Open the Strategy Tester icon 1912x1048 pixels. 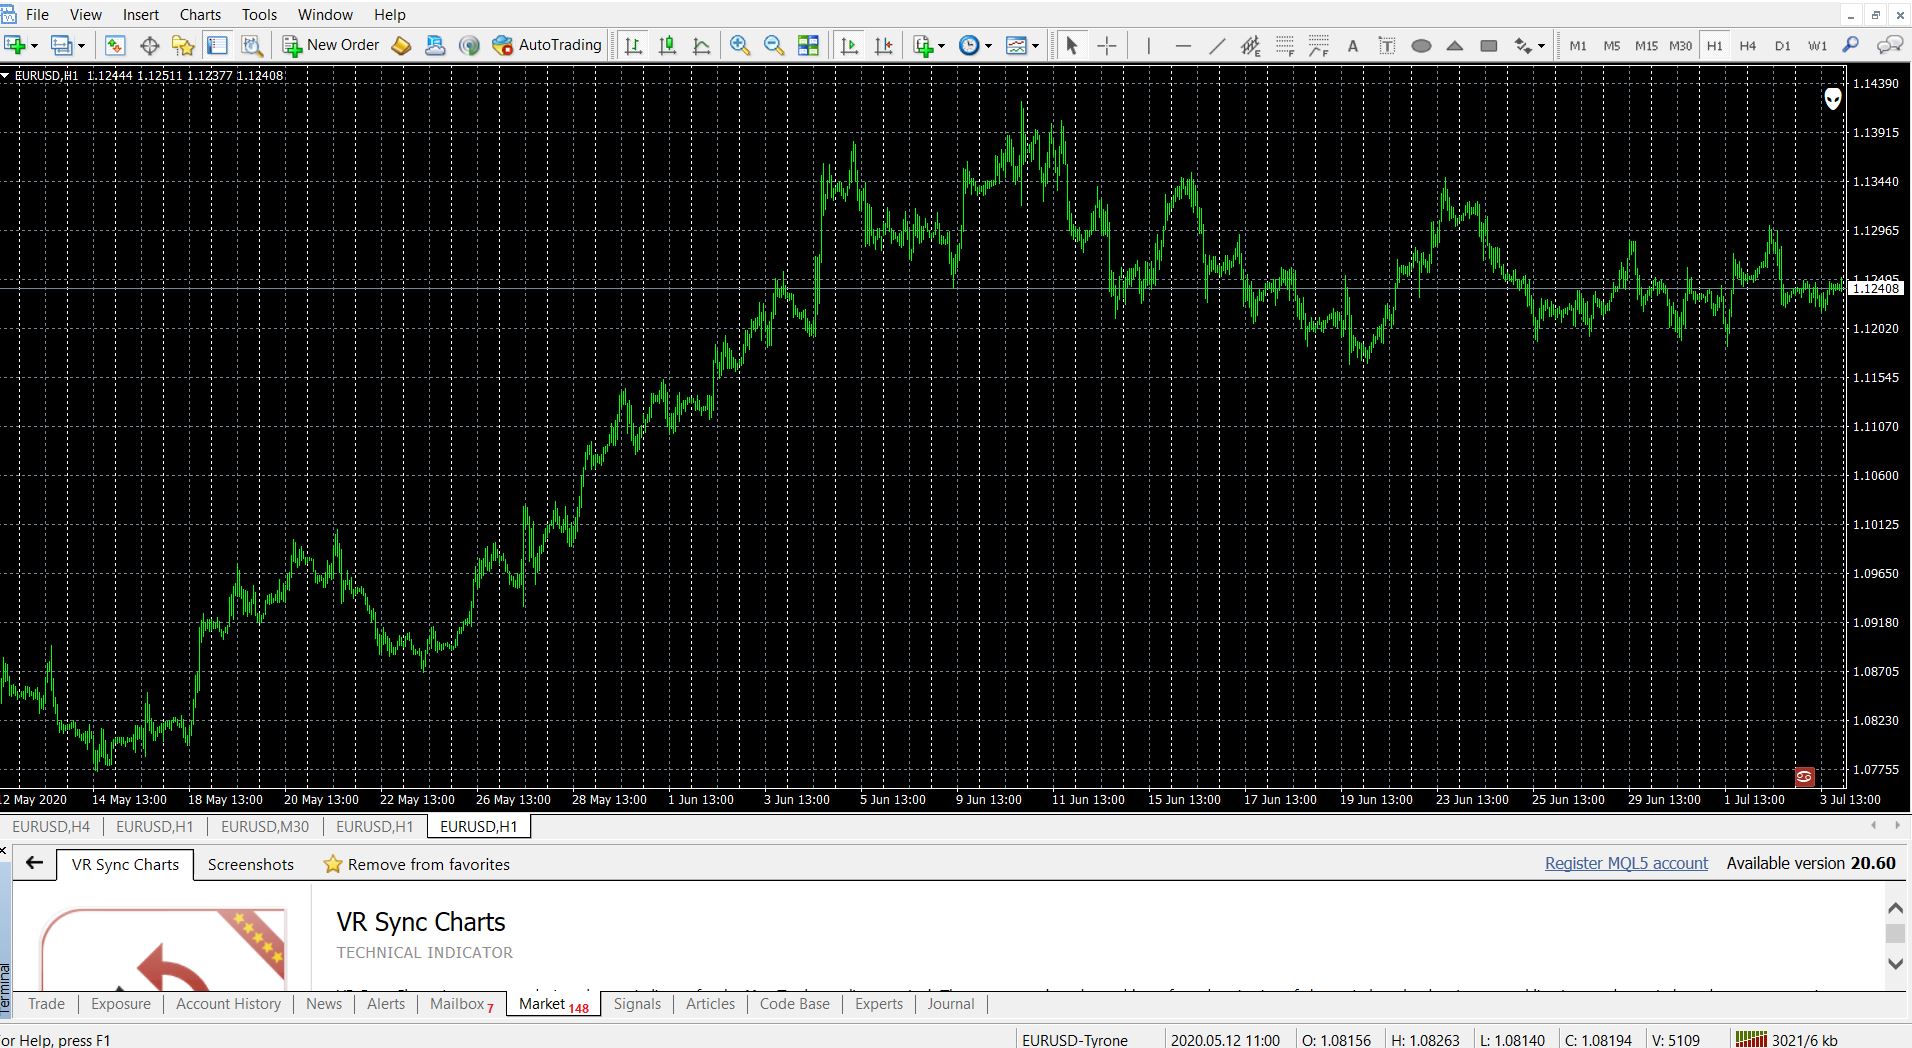252,45
